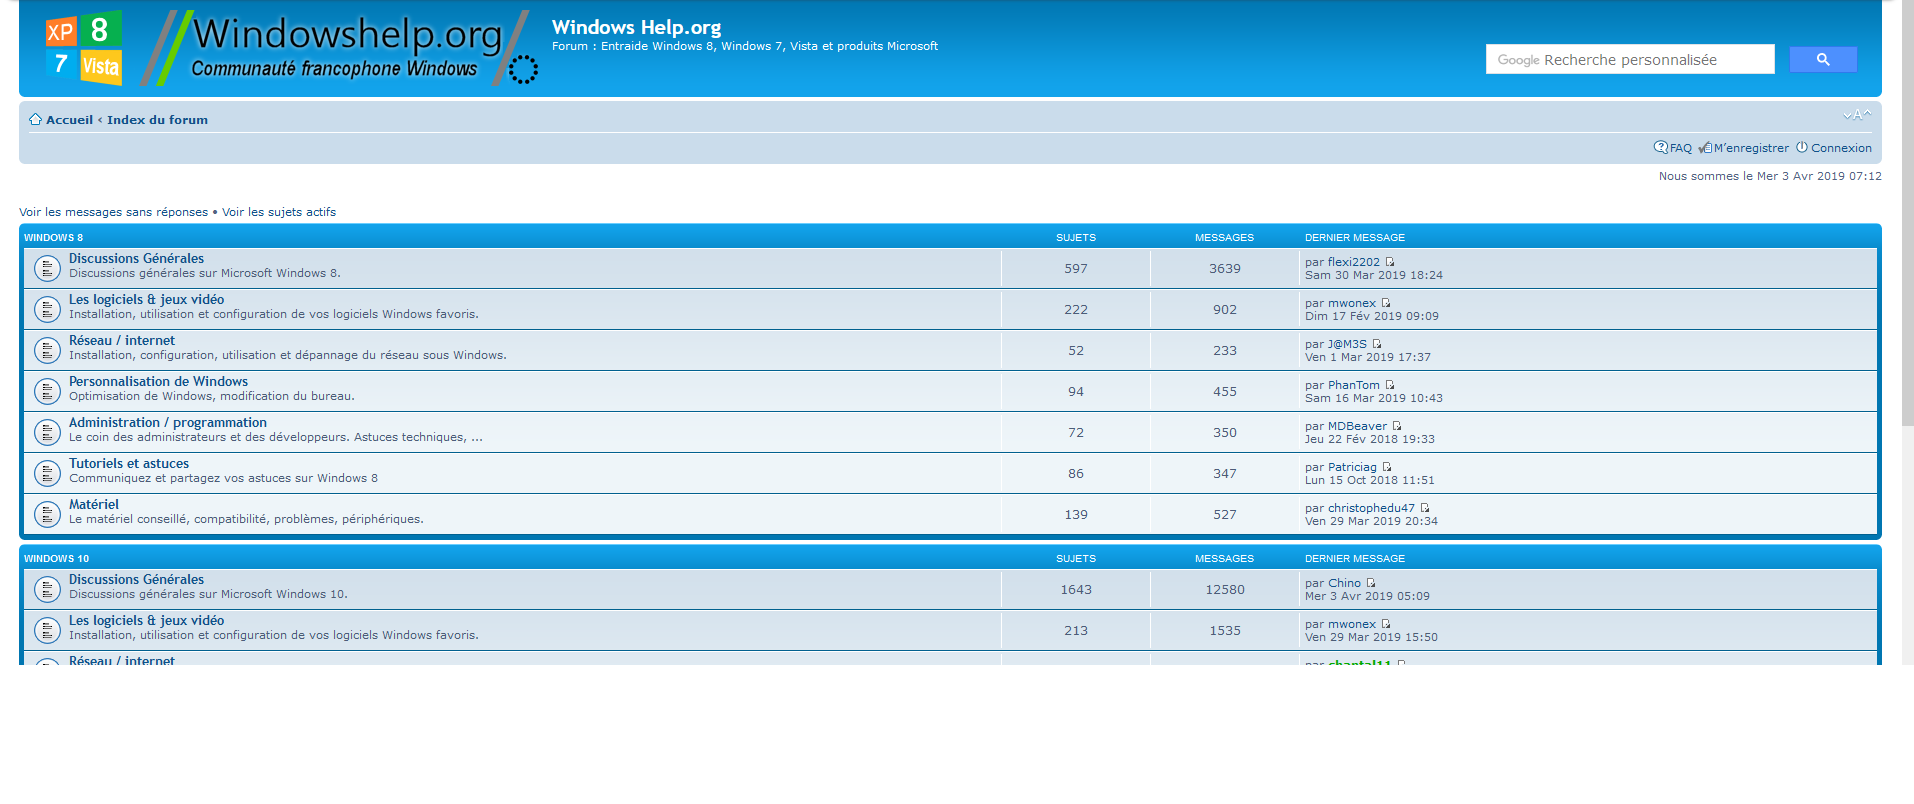The width and height of the screenshot is (1914, 804).
Task: View mwonex profile dated 17 Fév 2019
Action: pos(1352,303)
